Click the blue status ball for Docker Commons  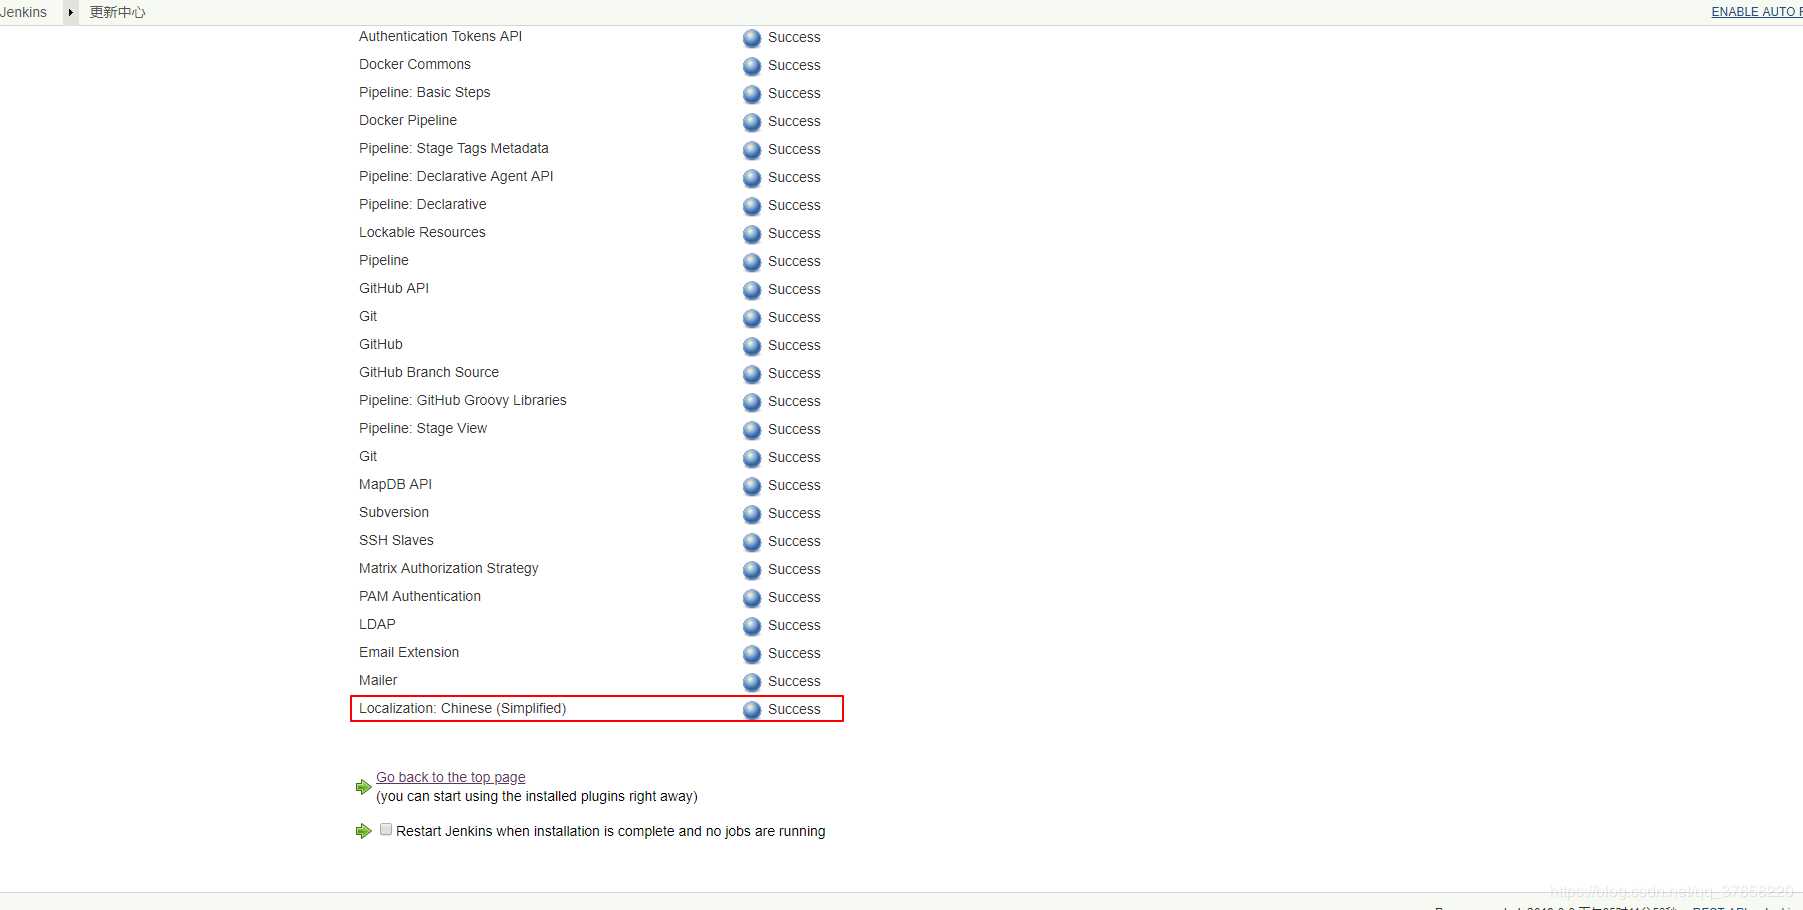[752, 66]
